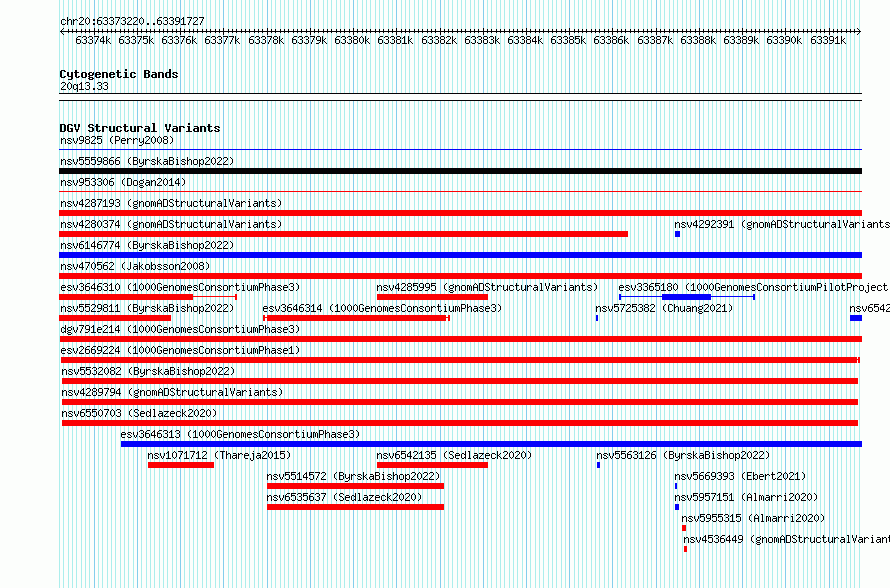890x588 pixels.
Task: Click the red bar under nsv1071712 (Thareja2015)
Action: [x=180, y=465]
